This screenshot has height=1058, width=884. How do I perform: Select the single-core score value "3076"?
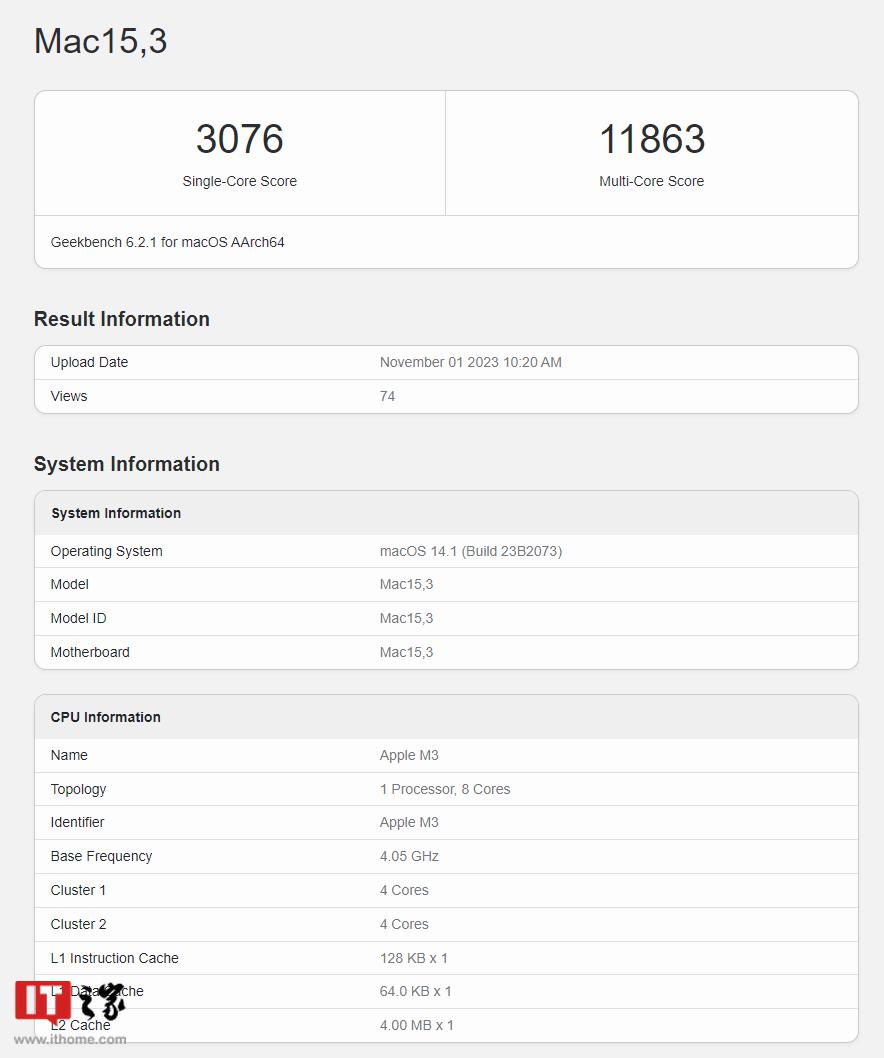click(x=240, y=139)
